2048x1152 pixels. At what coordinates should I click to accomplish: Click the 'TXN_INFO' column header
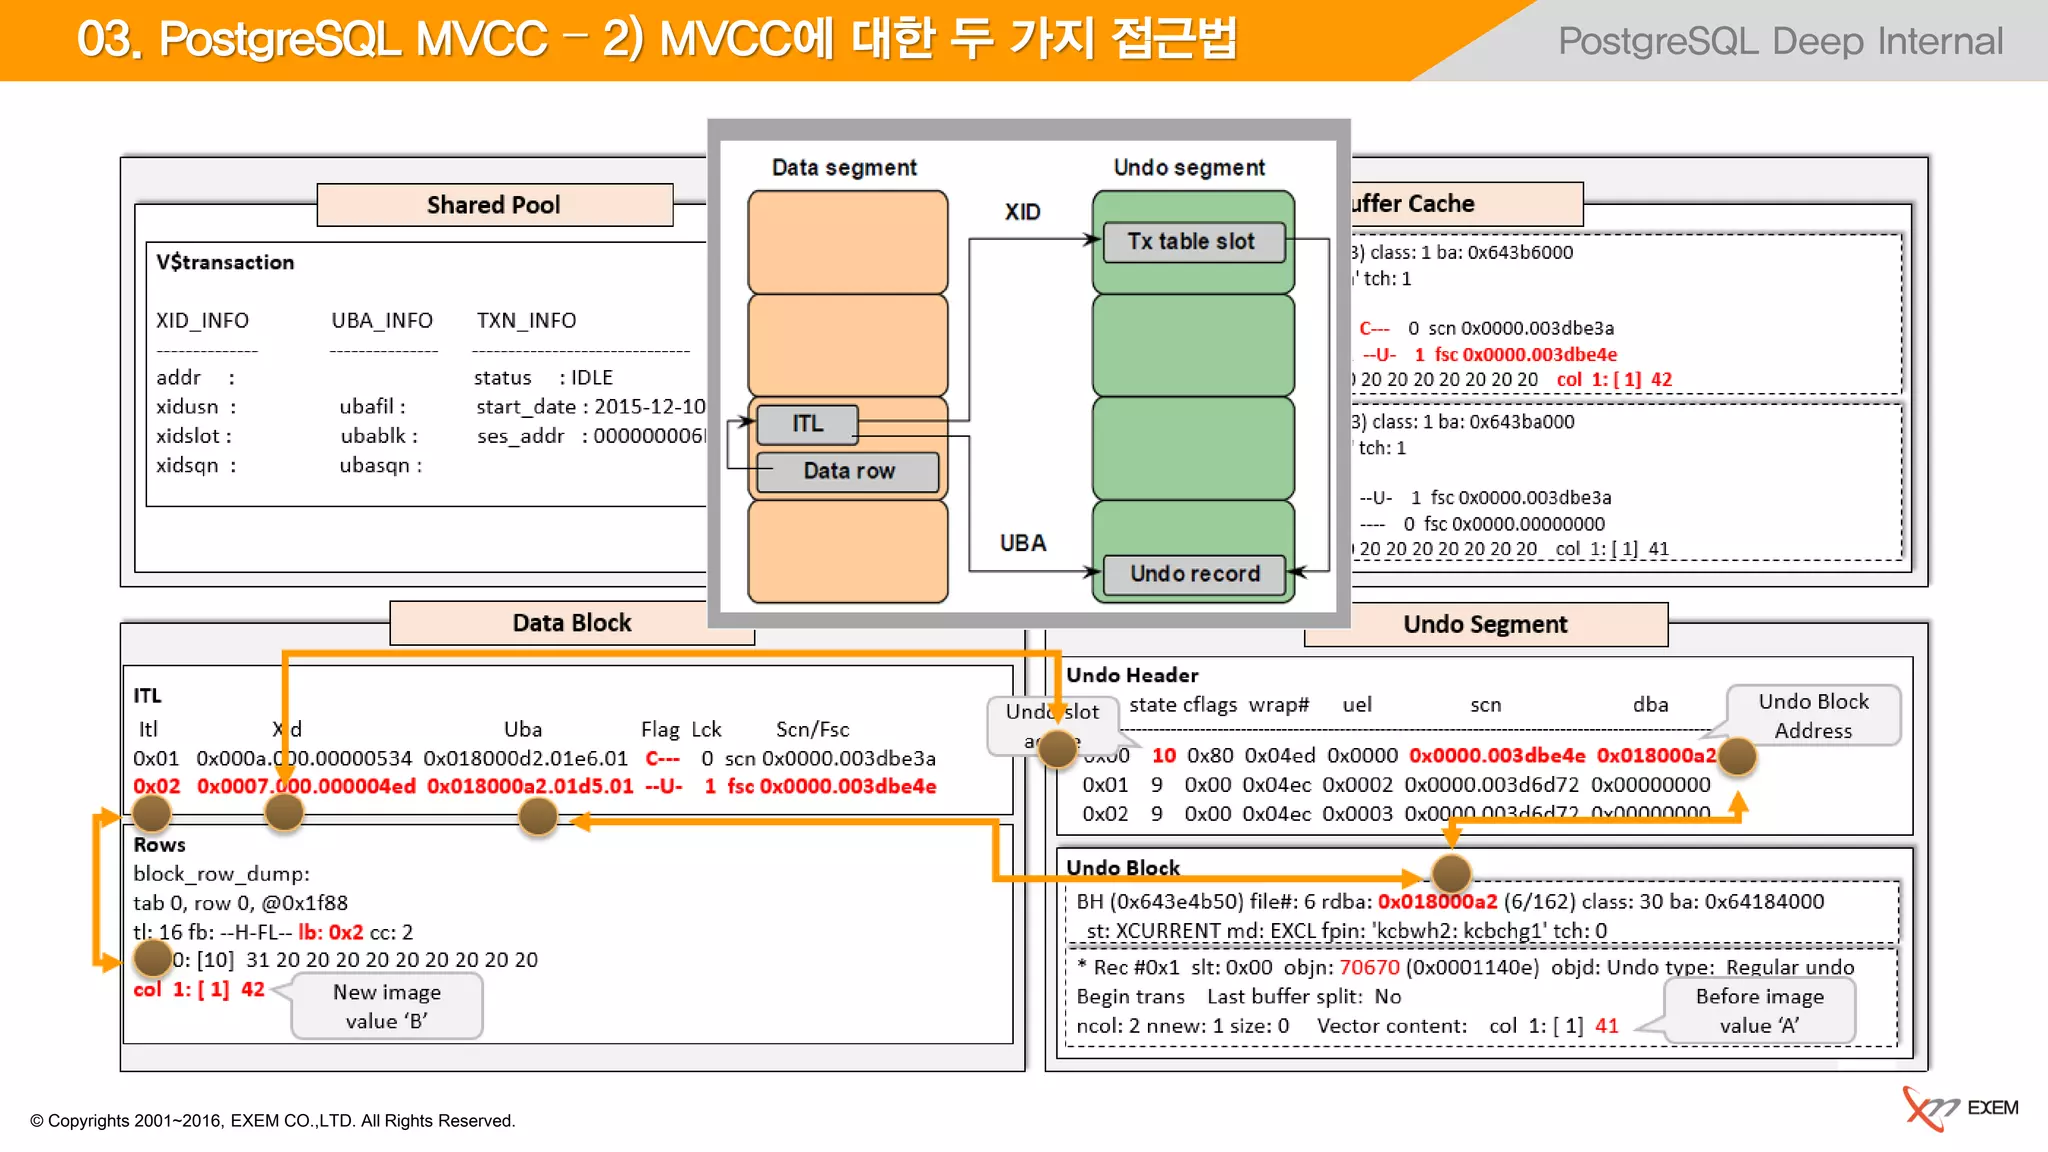click(526, 320)
